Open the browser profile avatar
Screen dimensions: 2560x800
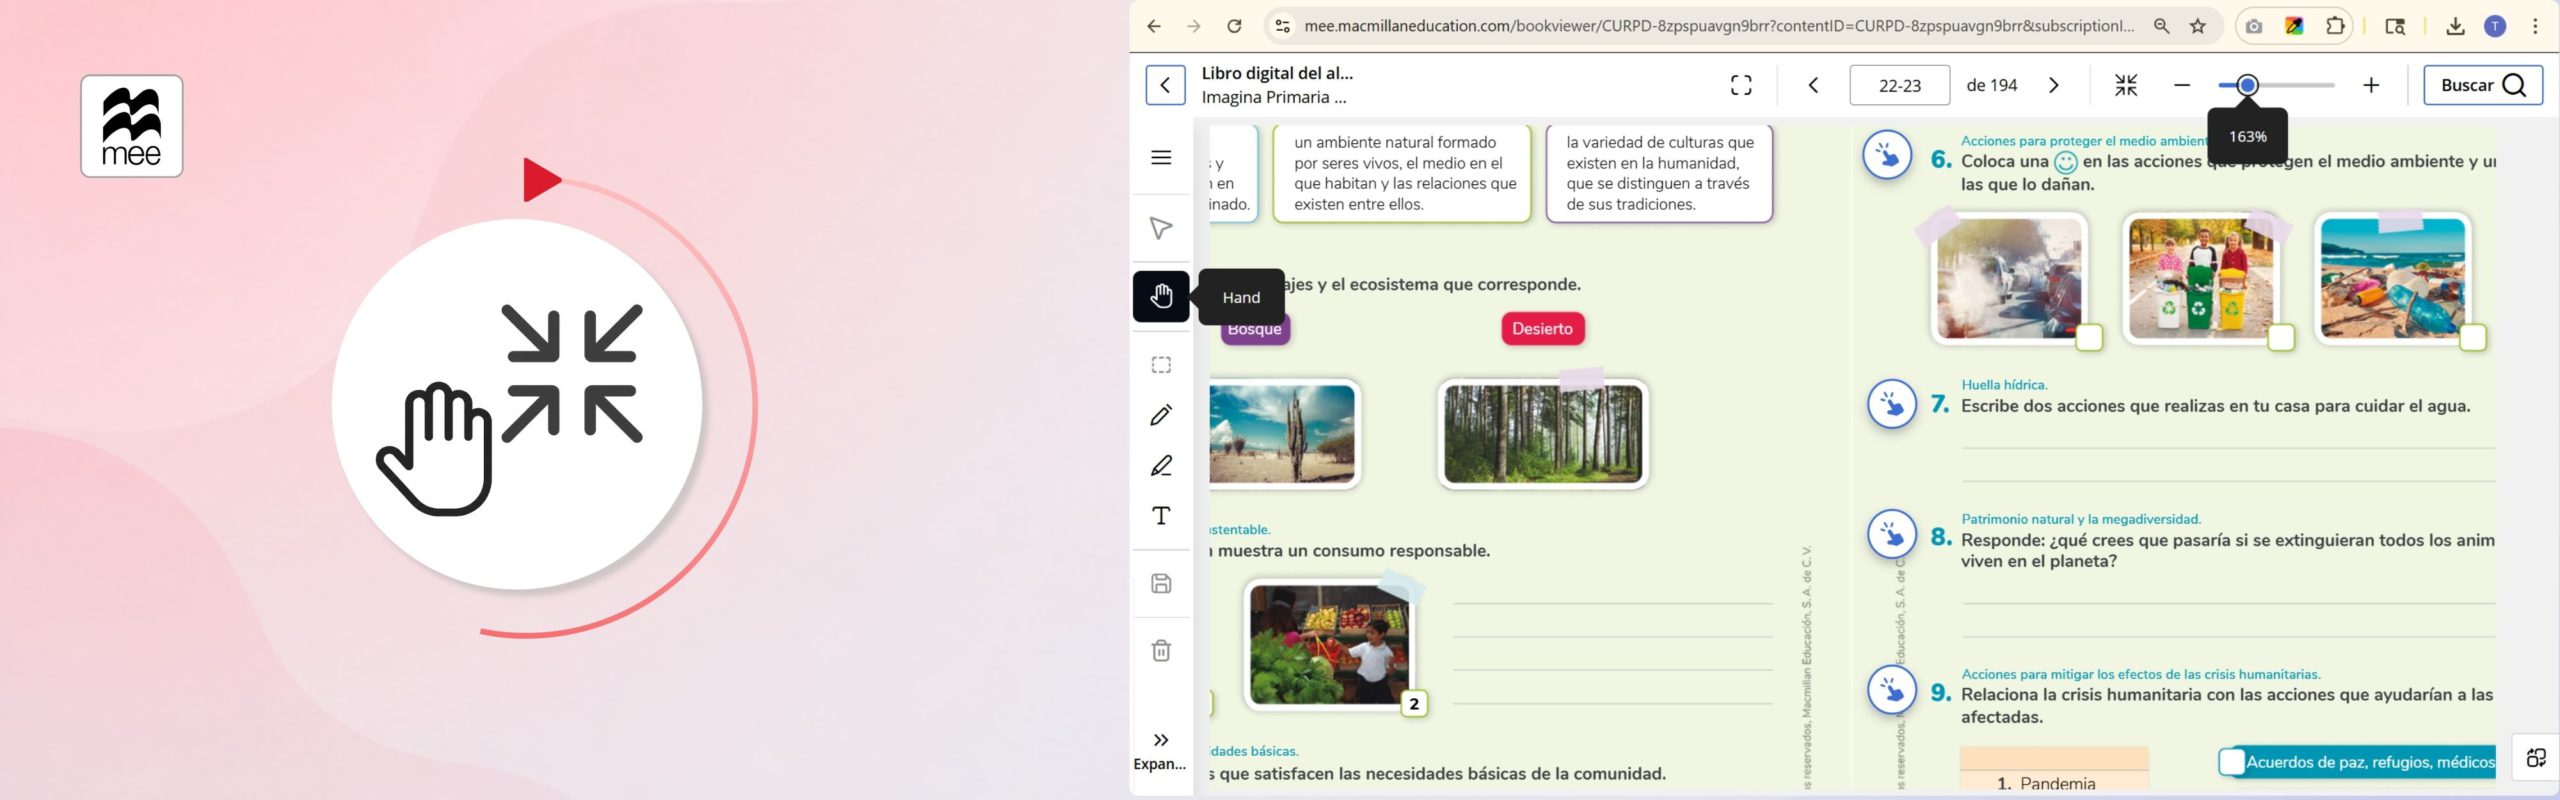point(2495,27)
